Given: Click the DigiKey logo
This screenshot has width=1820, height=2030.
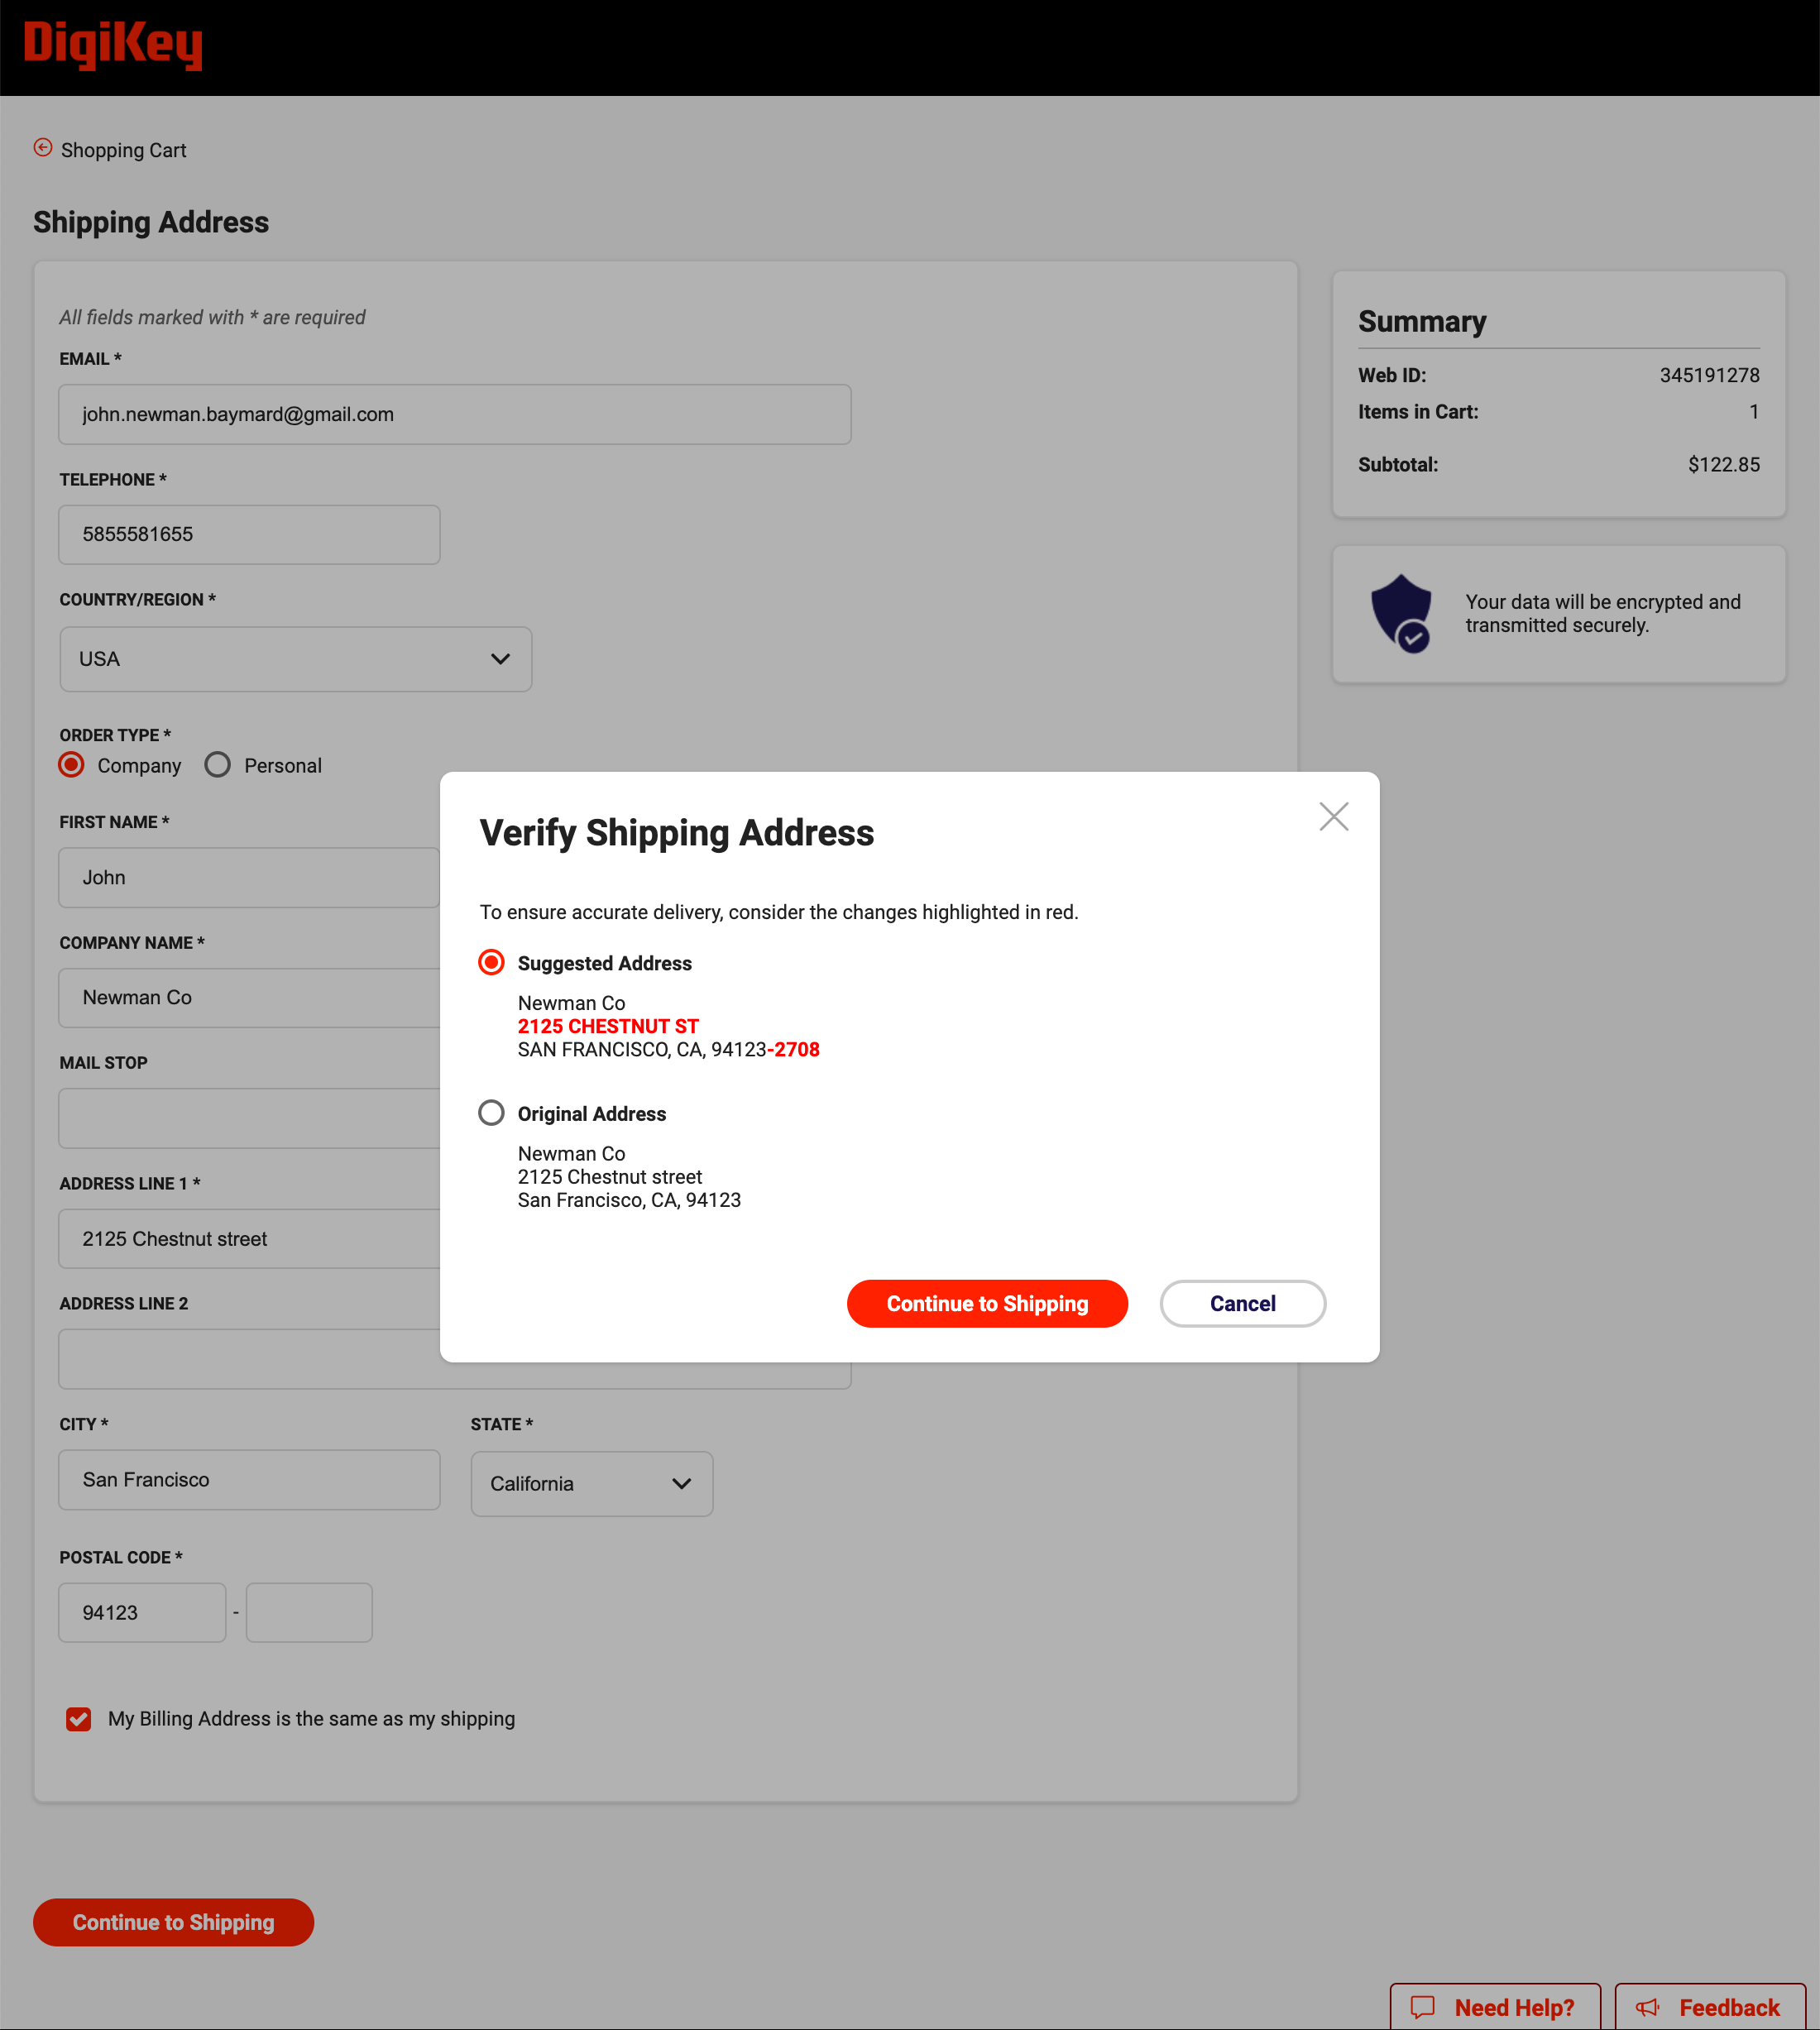Looking at the screenshot, I should coord(113,44).
